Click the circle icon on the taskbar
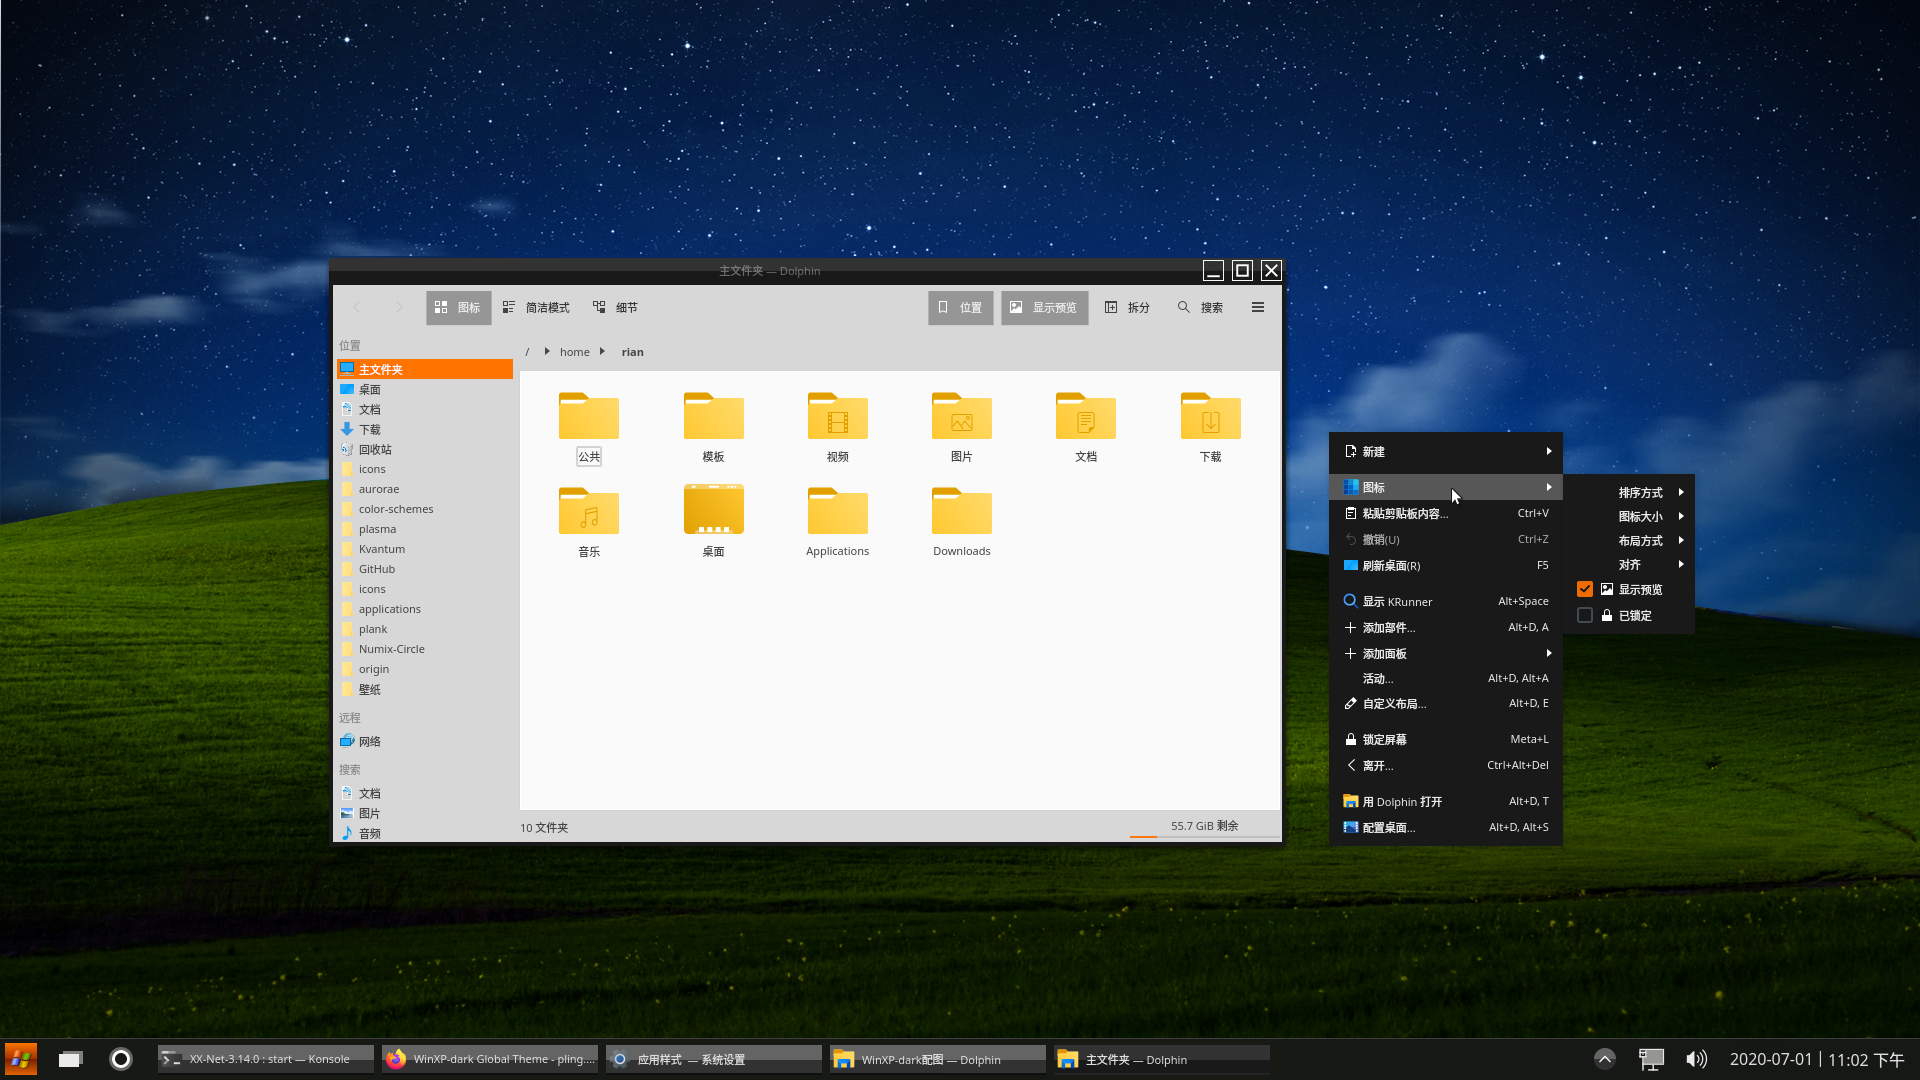This screenshot has height=1080, width=1920. coord(121,1059)
